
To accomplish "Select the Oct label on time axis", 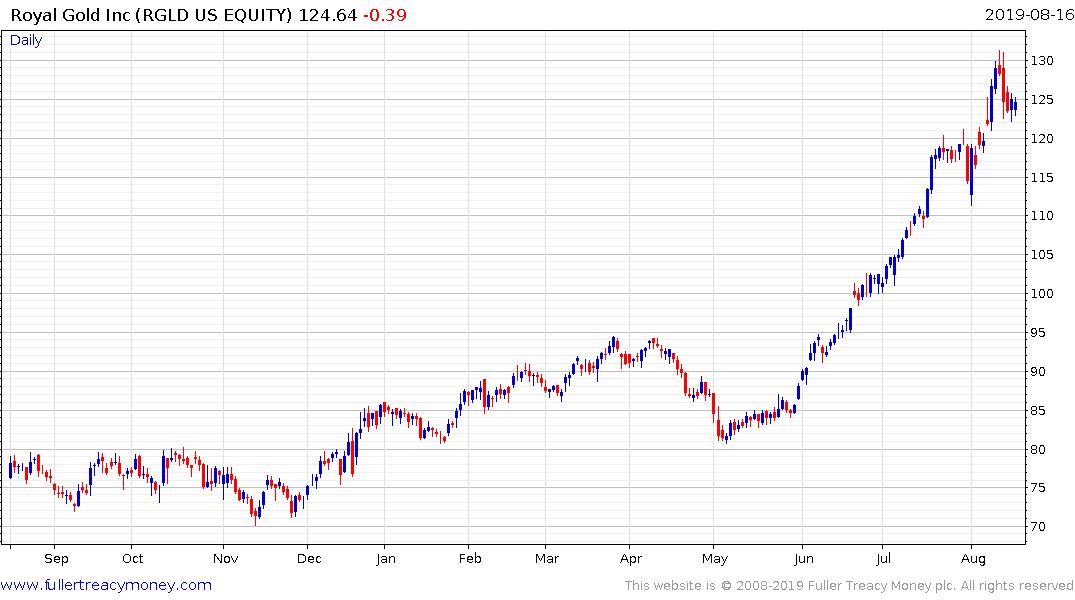I will click(x=132, y=559).
